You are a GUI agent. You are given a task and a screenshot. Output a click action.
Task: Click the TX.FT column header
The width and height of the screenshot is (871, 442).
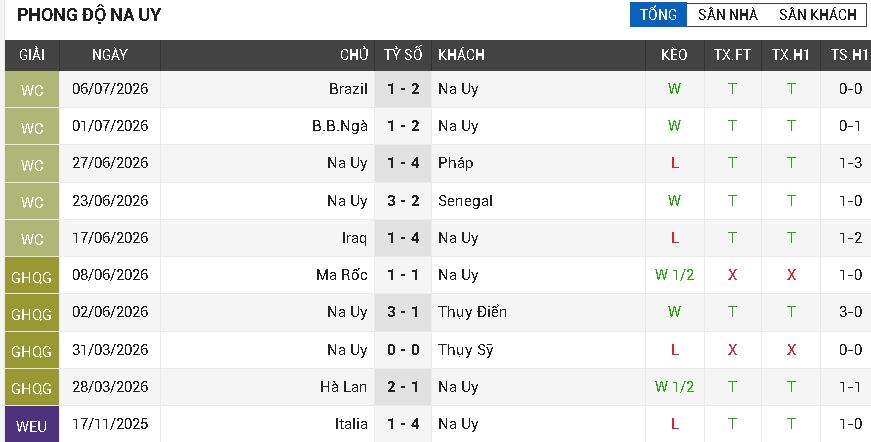(x=732, y=55)
